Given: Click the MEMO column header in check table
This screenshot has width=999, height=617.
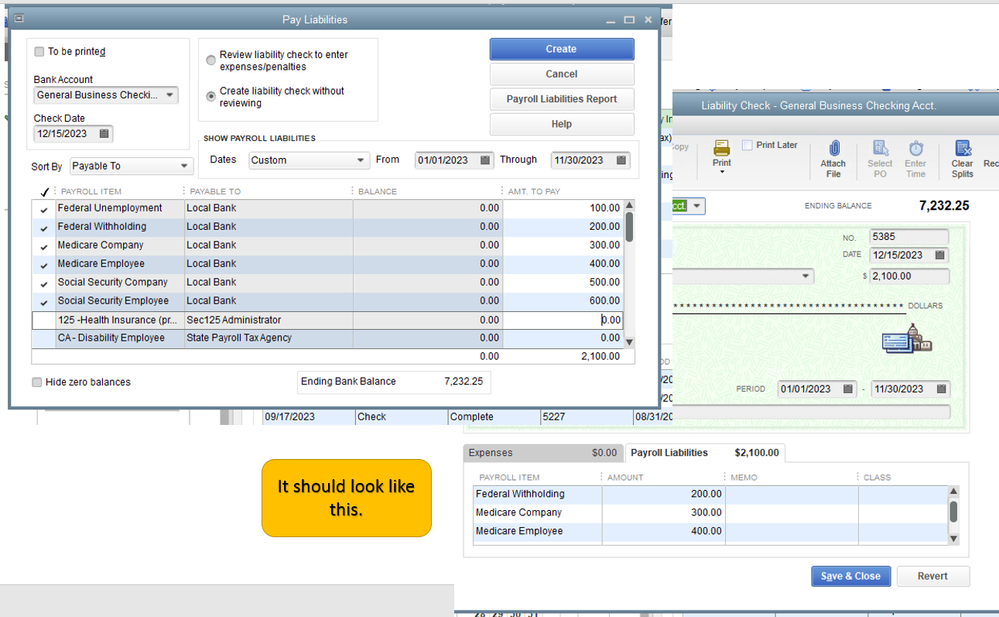Looking at the screenshot, I should click(744, 477).
